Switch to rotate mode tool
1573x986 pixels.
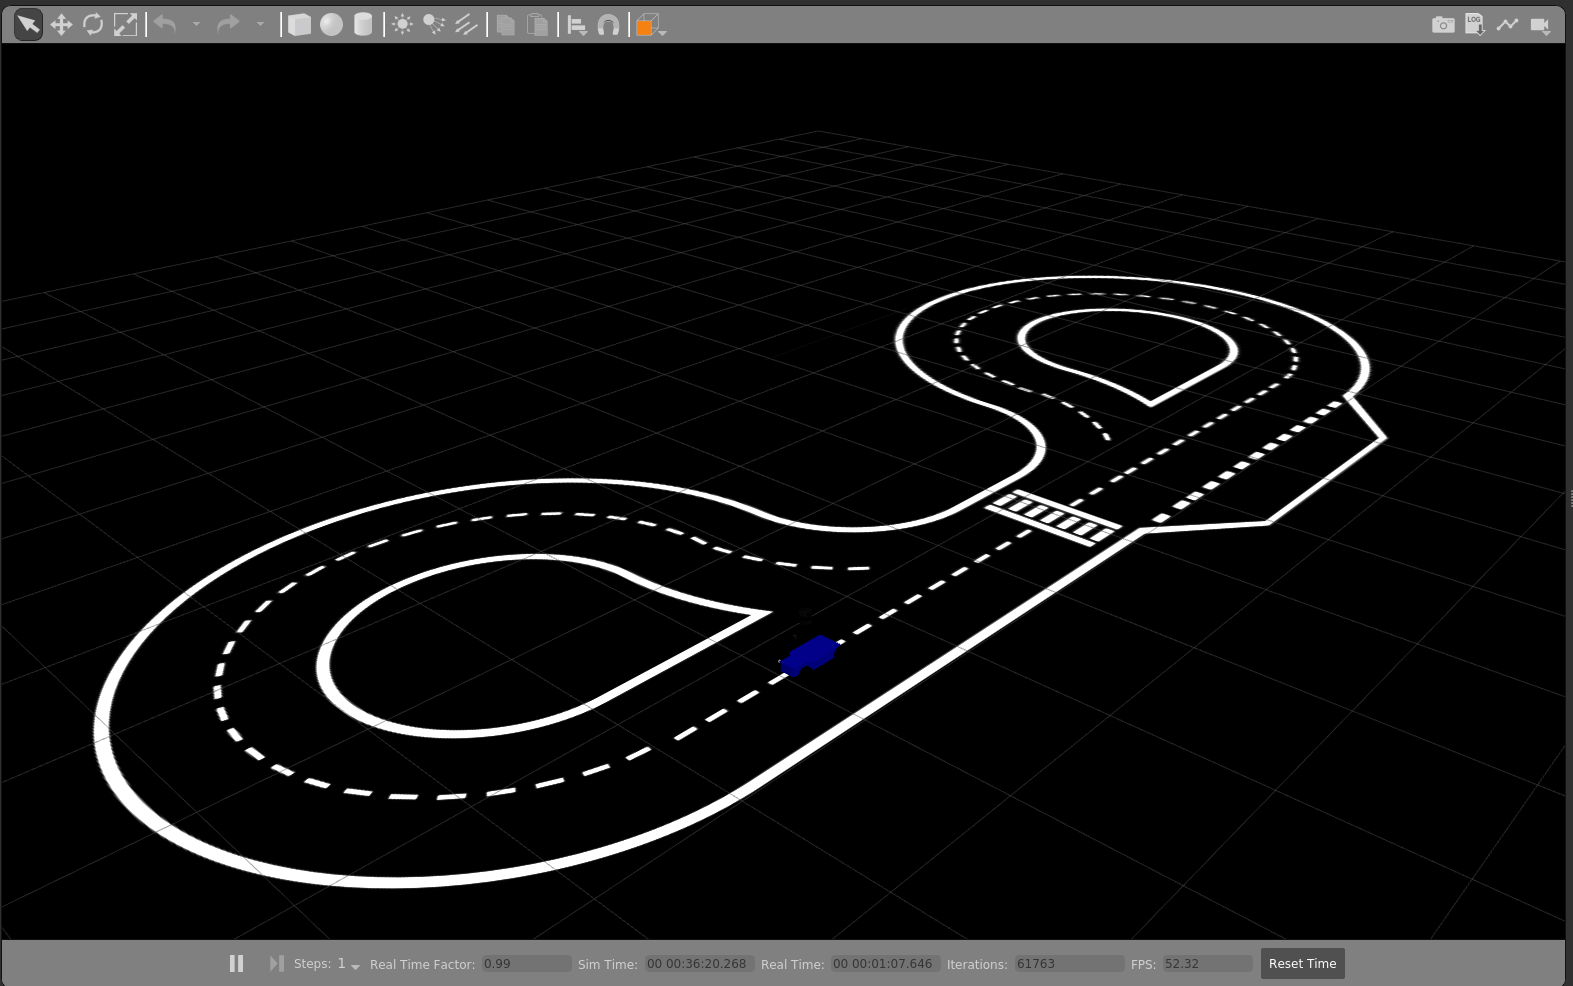click(93, 25)
